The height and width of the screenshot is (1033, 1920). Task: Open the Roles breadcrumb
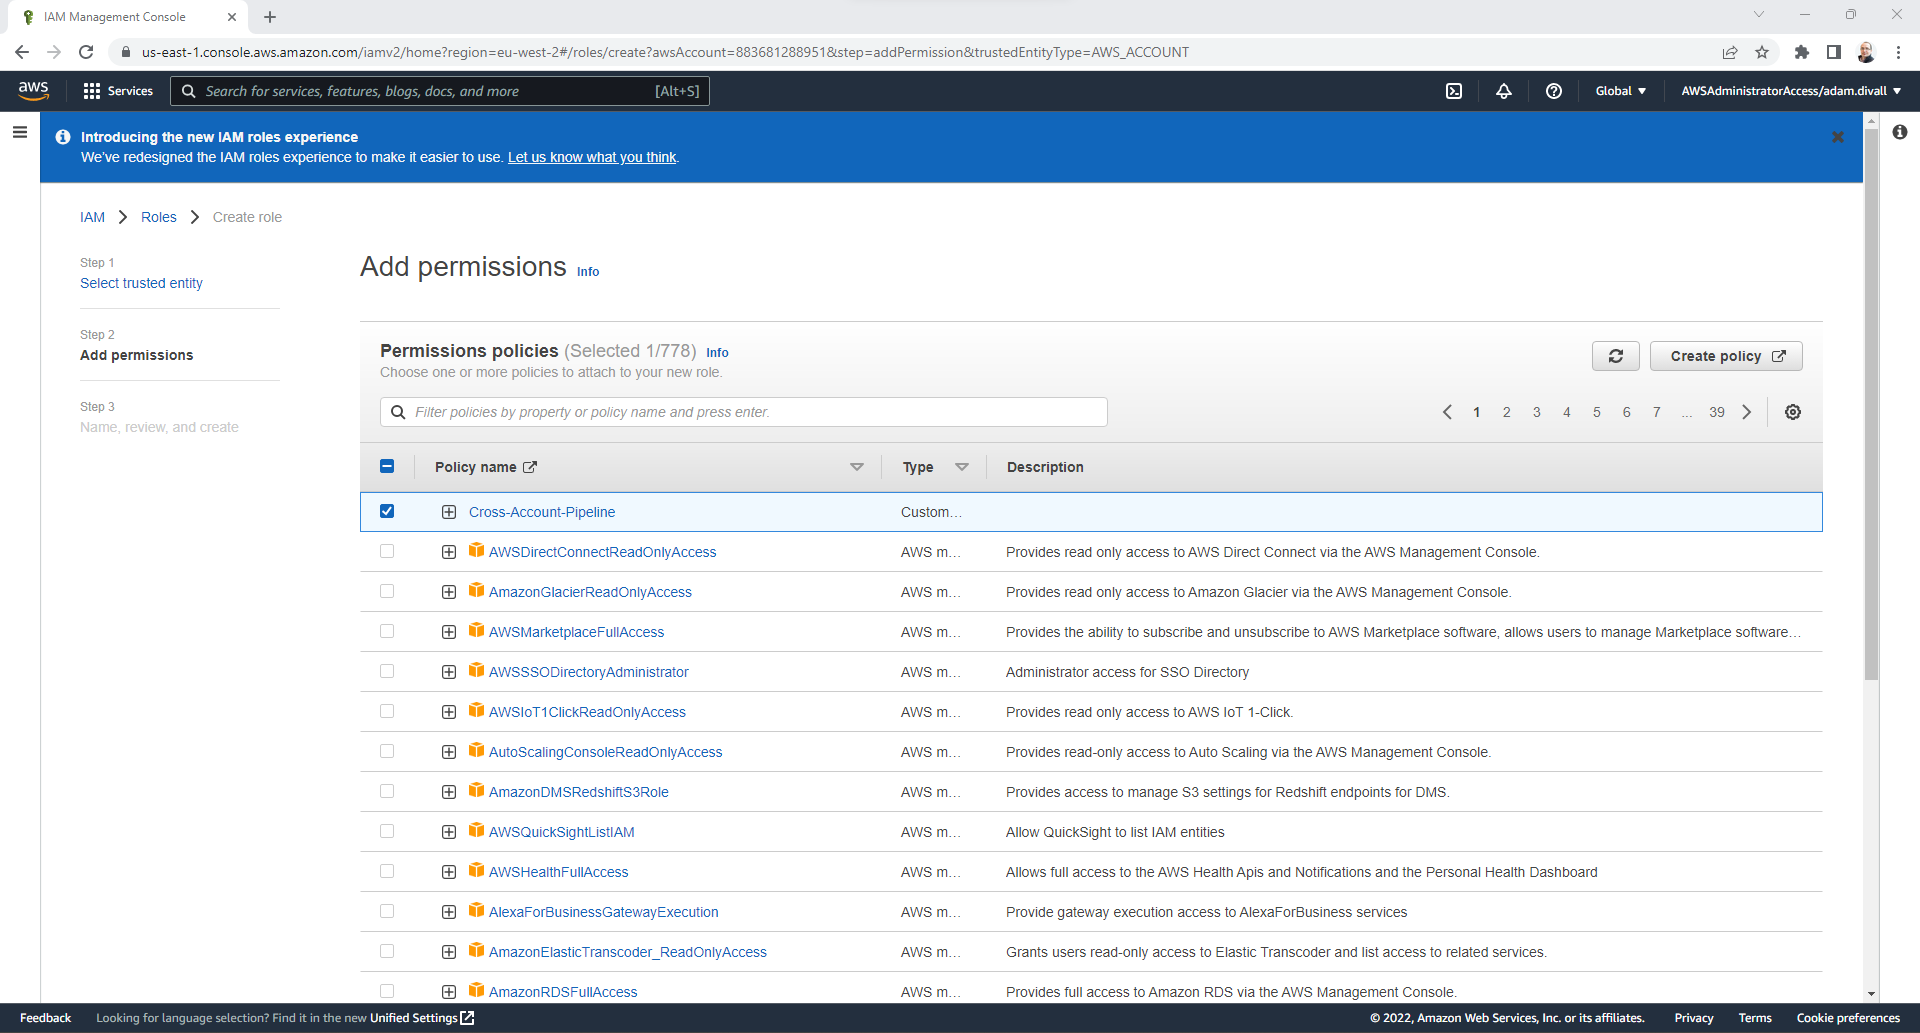pos(158,217)
